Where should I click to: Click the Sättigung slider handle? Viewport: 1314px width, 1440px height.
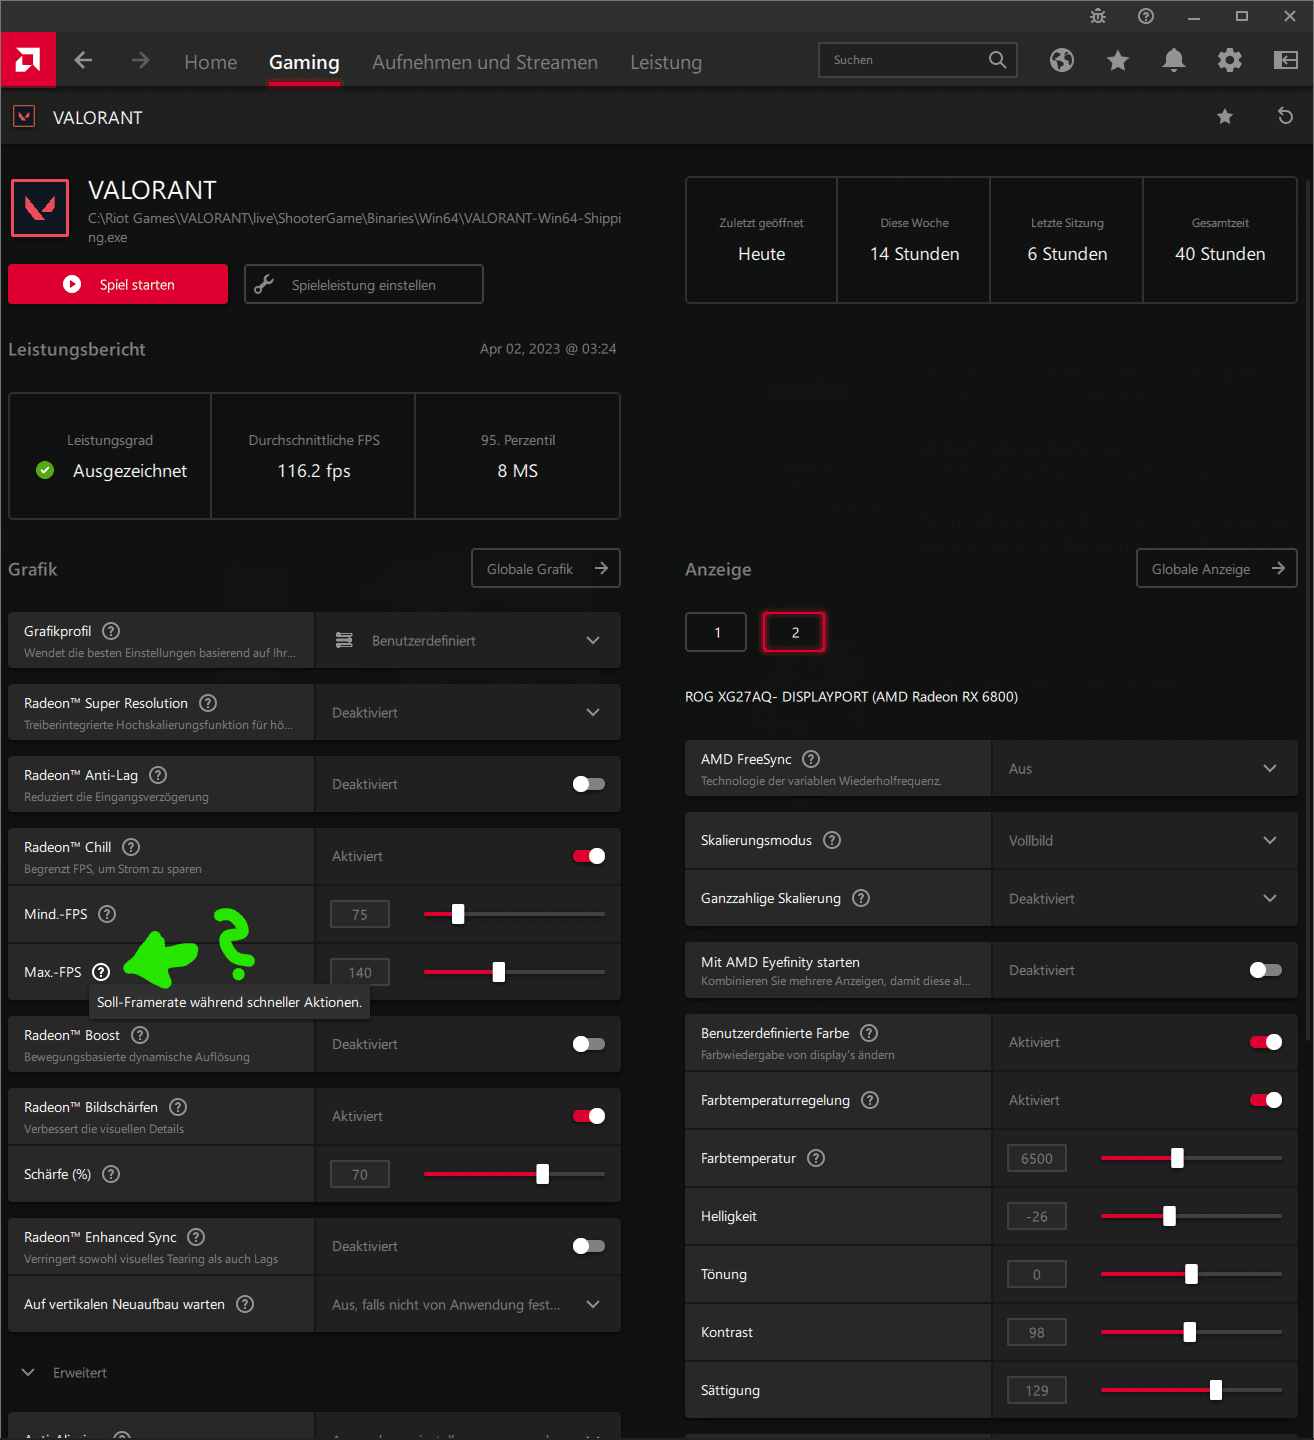tap(1216, 1390)
